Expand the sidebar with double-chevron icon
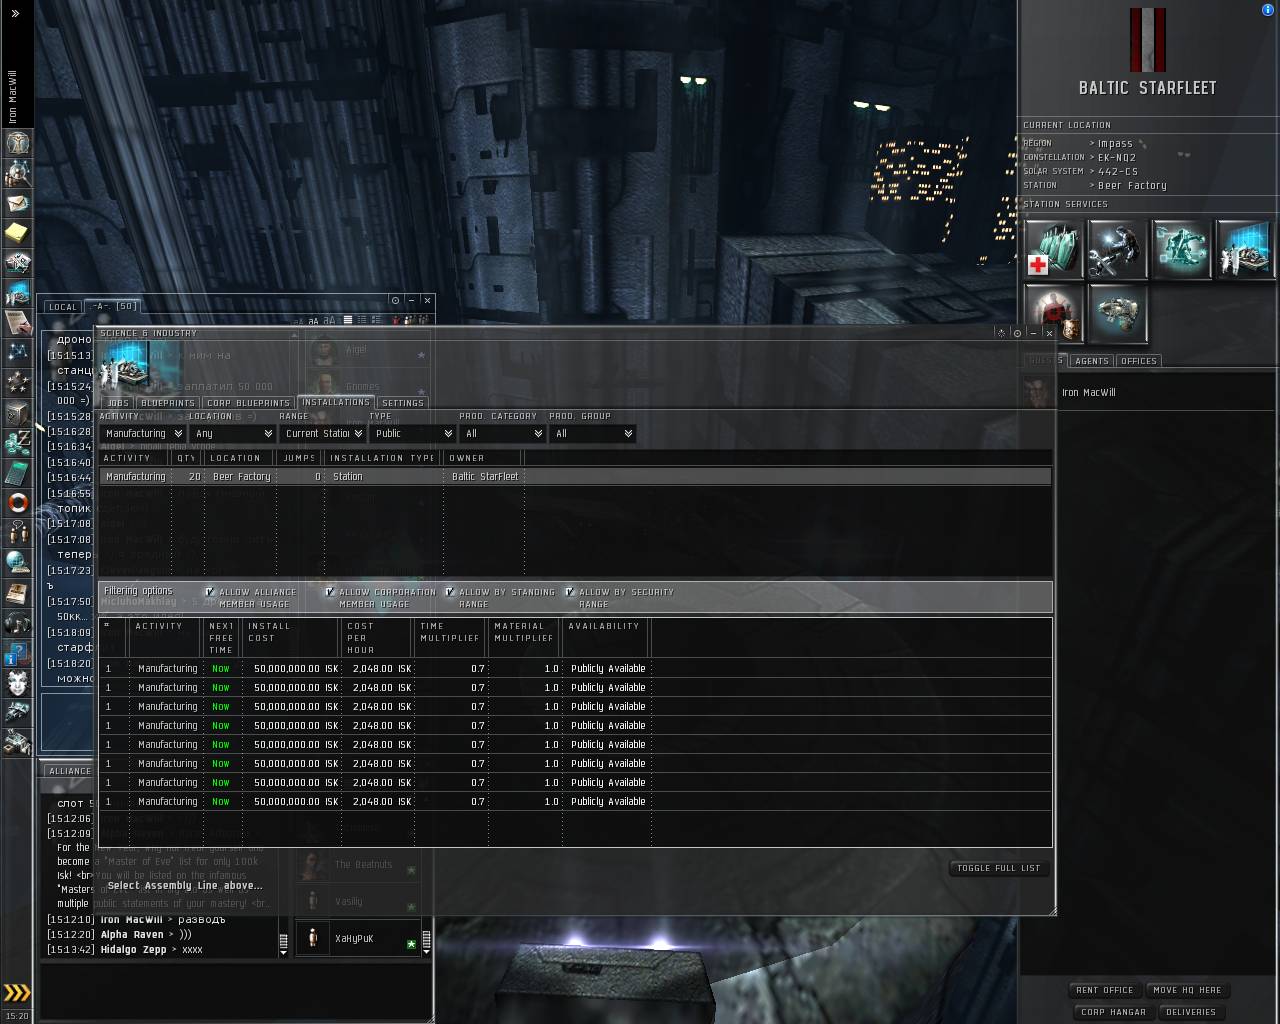This screenshot has height=1024, width=1280. (15, 13)
